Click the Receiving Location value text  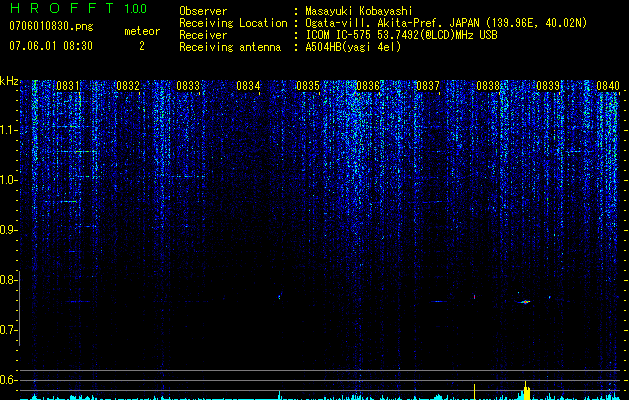tap(446, 23)
